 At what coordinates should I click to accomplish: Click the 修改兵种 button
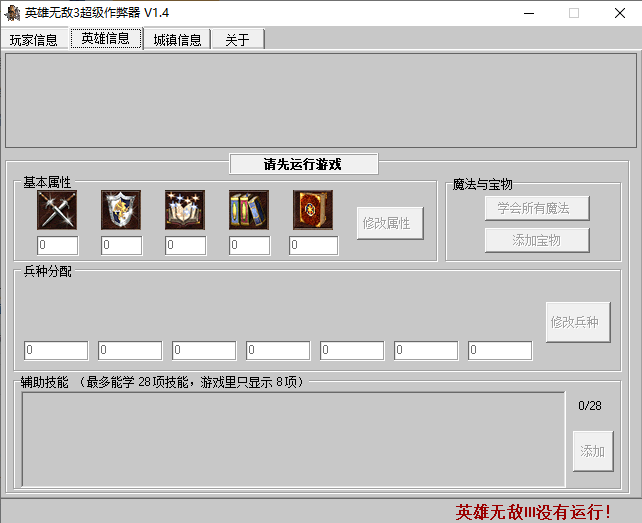click(x=578, y=322)
